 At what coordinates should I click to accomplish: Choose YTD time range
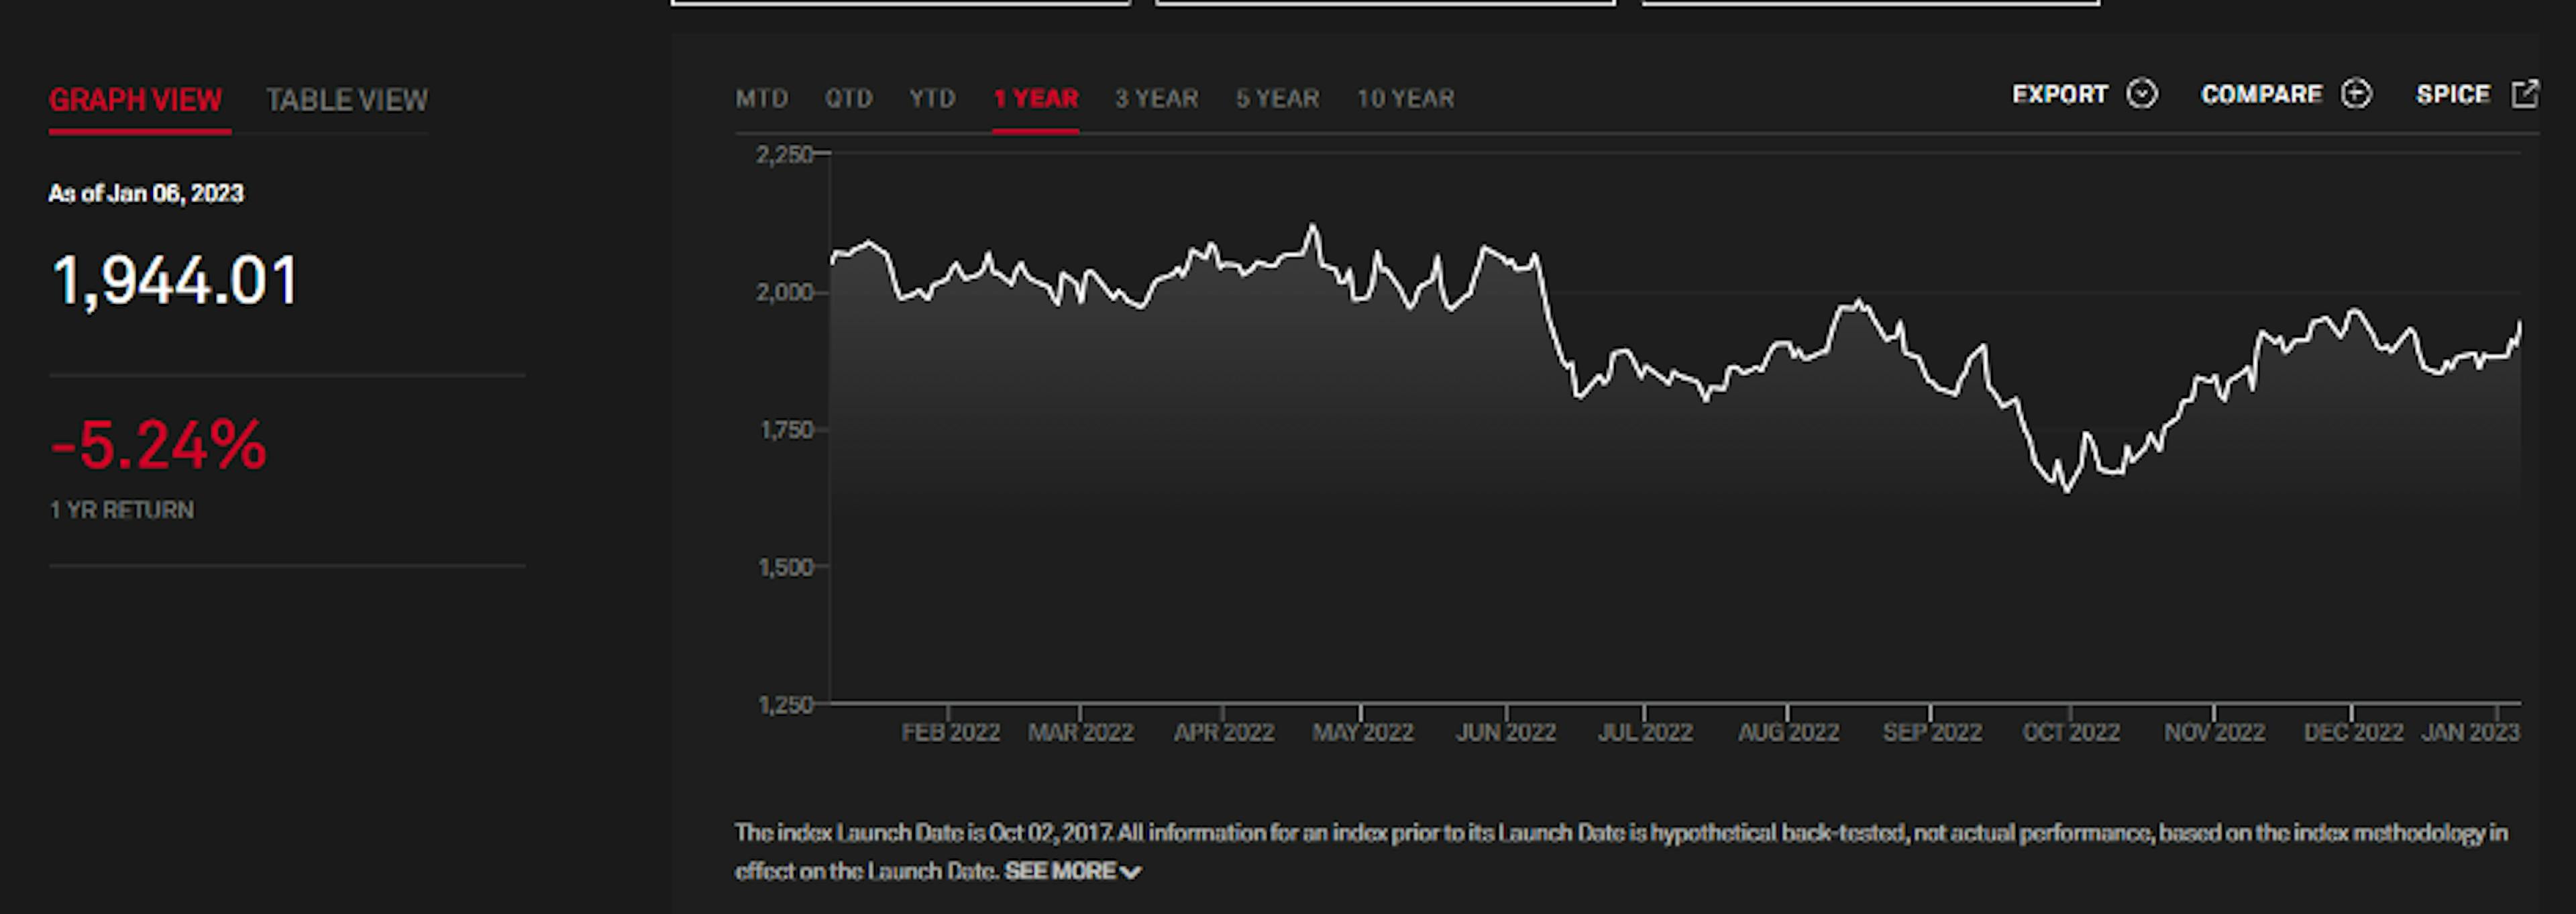pyautogui.click(x=932, y=98)
